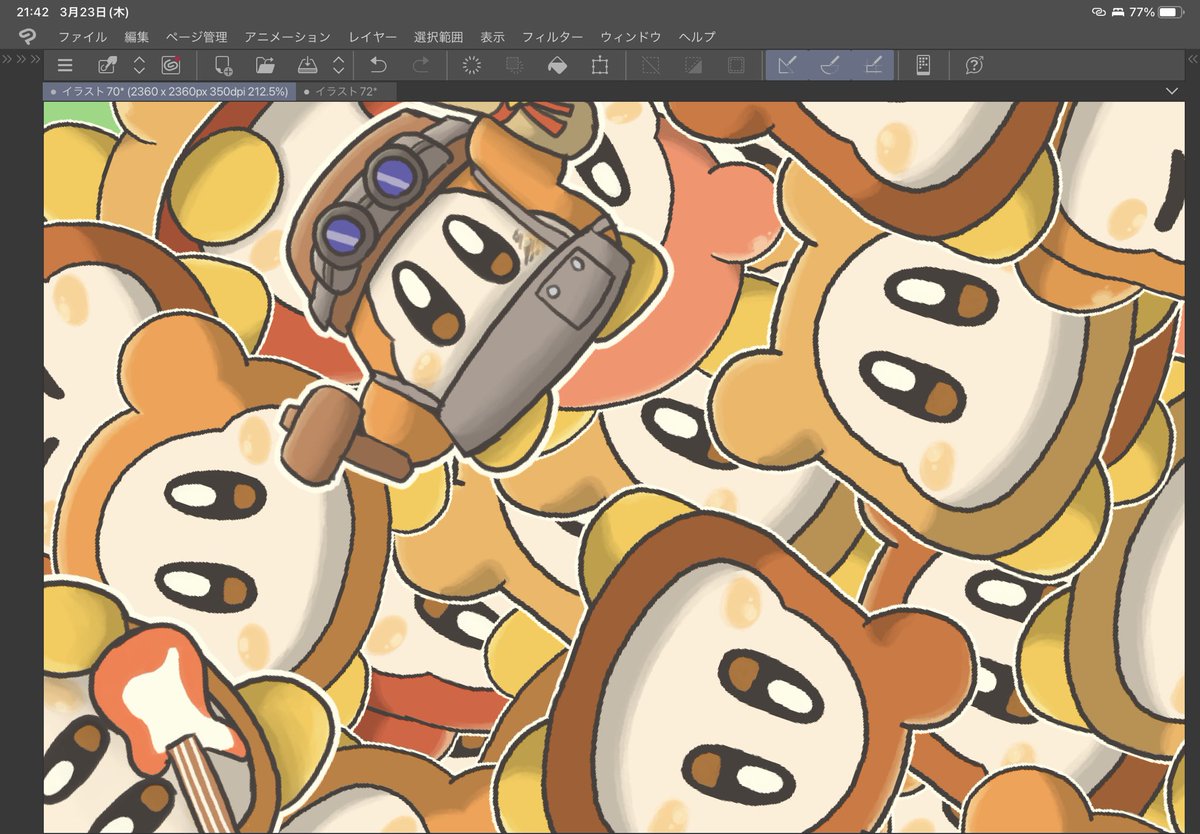This screenshot has height=834, width=1200.
Task: Expand the collapsed left palette dock arrows
Action: click(x=20, y=60)
